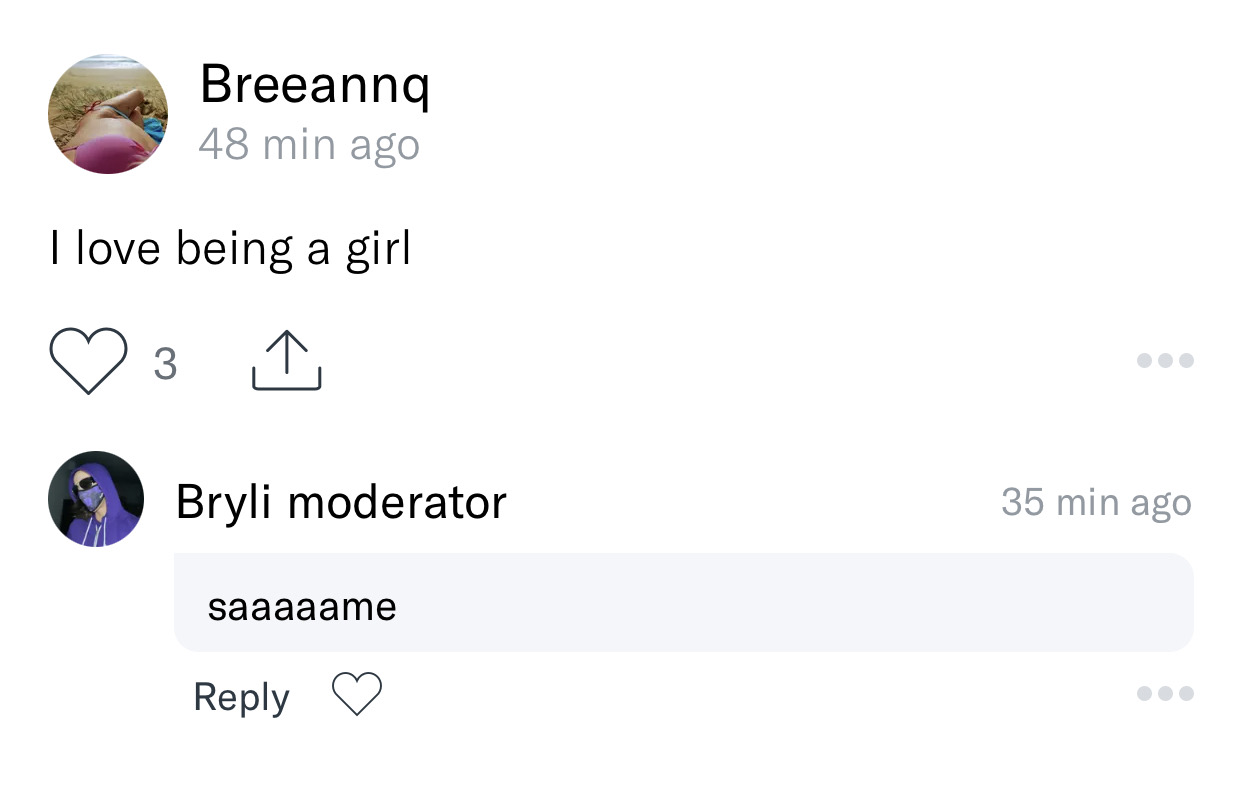
Task: Open Bryli's hooded avatar picture
Action: [x=96, y=499]
